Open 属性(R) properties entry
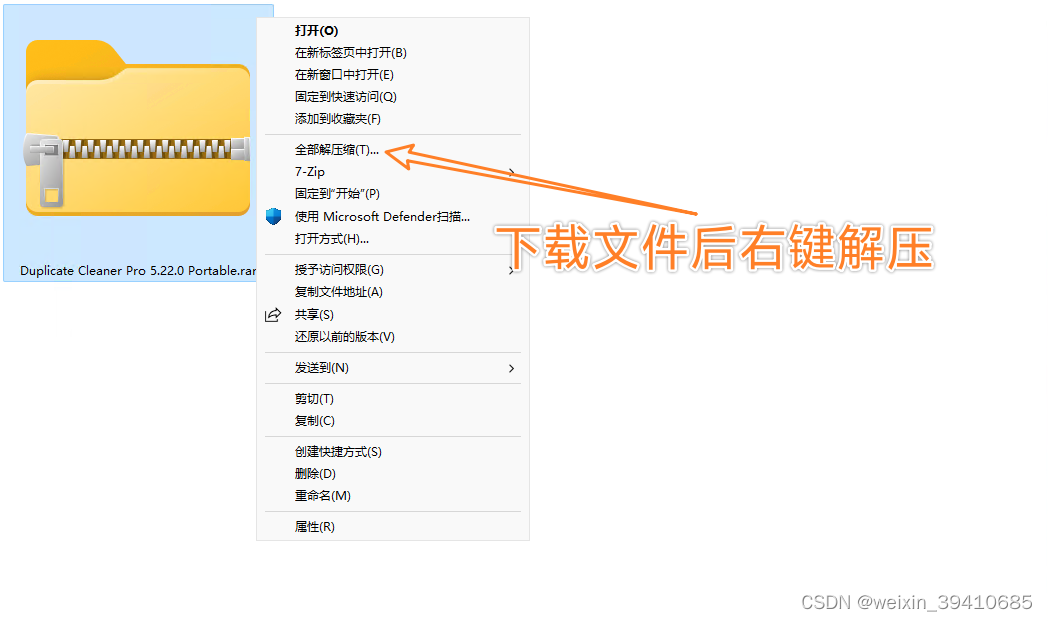Image resolution: width=1048 pixels, height=621 pixels. (315, 527)
